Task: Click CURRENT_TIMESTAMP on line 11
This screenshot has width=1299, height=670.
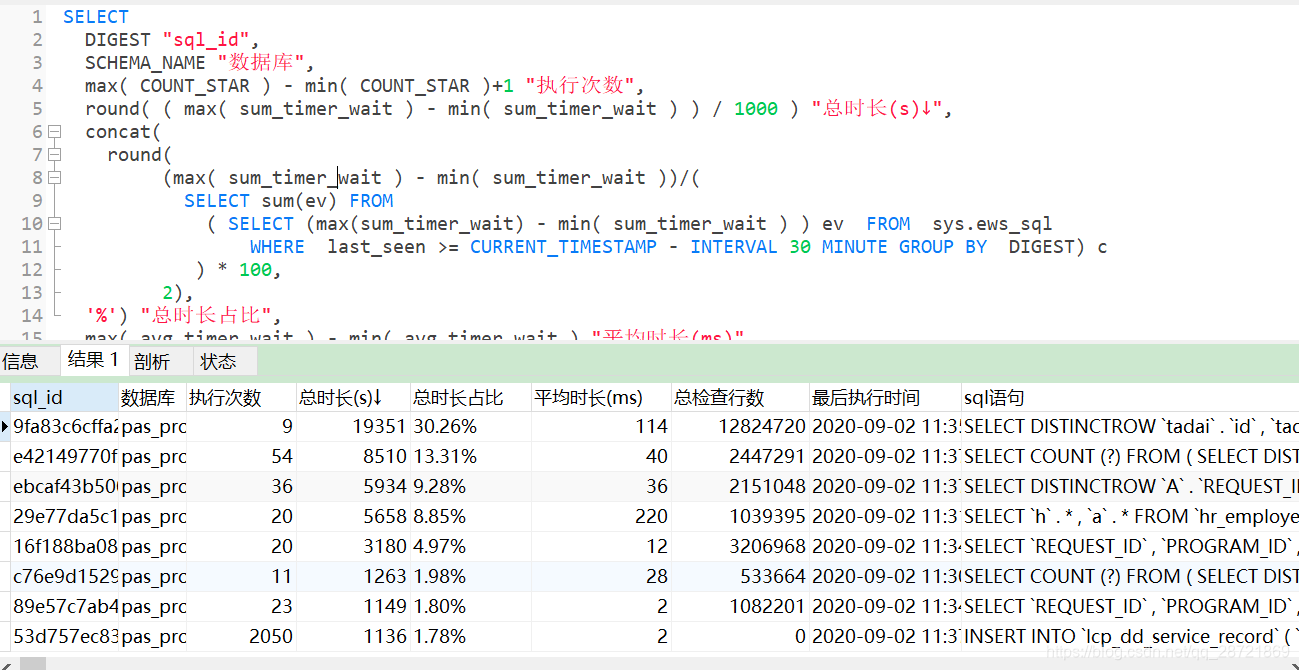Action: pyautogui.click(x=564, y=247)
